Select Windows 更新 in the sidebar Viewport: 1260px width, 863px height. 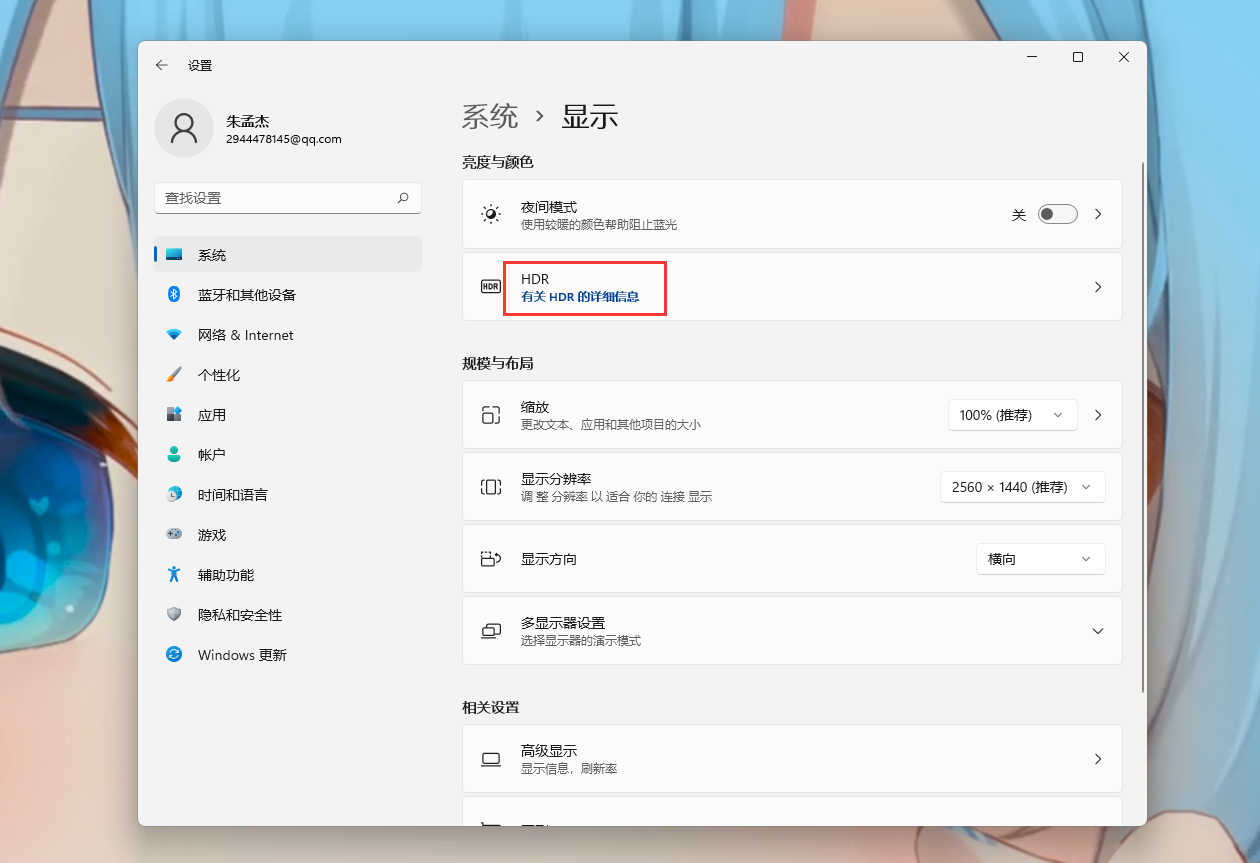pyautogui.click(x=288, y=655)
